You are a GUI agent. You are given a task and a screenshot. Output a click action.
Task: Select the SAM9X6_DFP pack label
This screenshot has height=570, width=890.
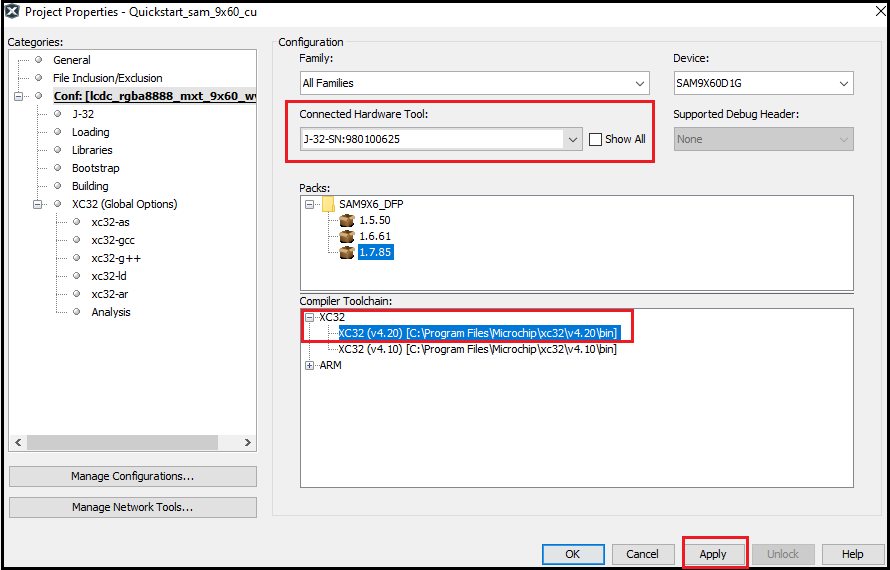371,204
